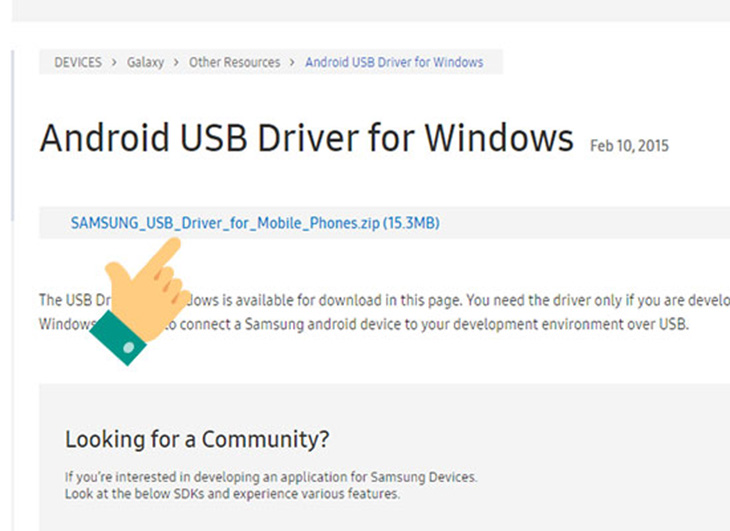Screen dimensions: 730x531
Task: Download SAMSUNG_USB_Driver_for_Mobile_Phones.zip
Action: point(255,223)
